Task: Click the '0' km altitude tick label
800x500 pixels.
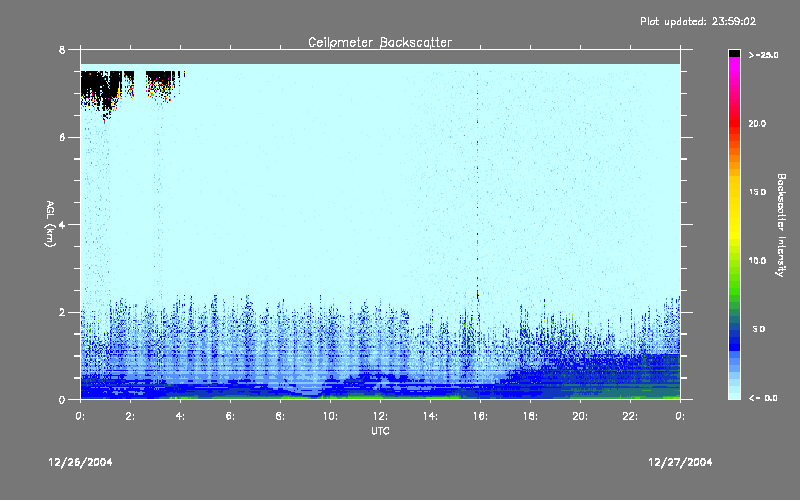Action: (62, 400)
